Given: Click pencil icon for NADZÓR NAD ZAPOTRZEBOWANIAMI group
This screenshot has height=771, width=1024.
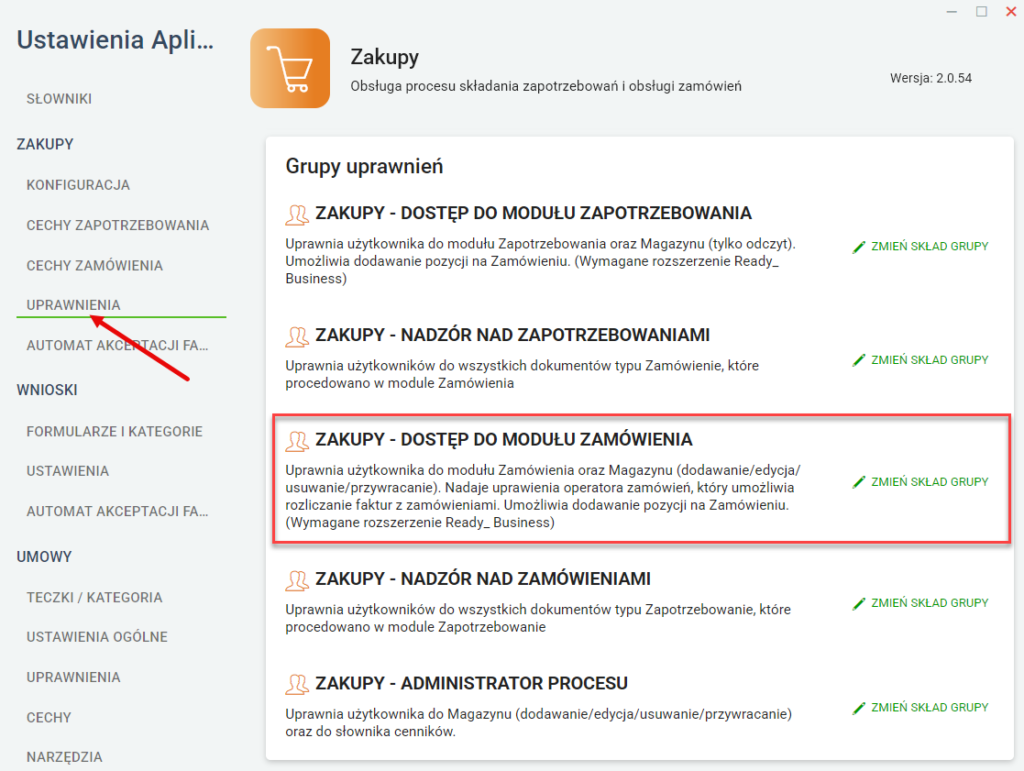Looking at the screenshot, I should (859, 360).
